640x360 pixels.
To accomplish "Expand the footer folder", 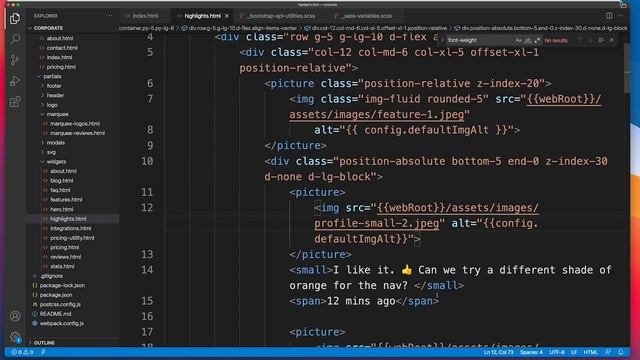I will click(x=54, y=86).
